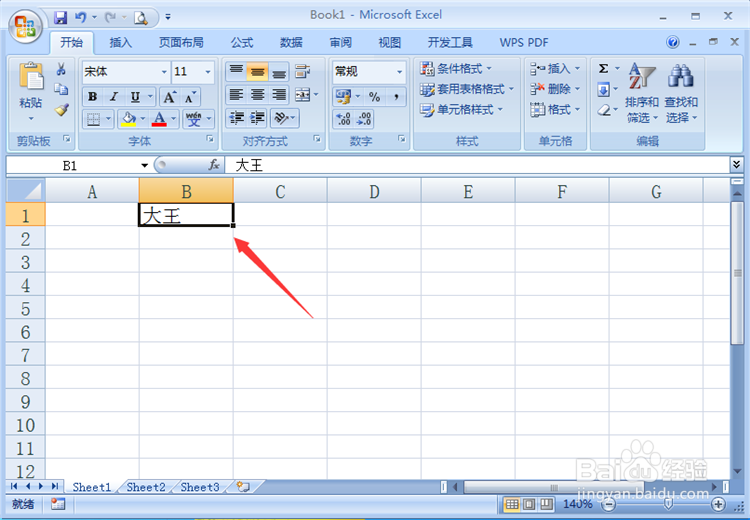The height and width of the screenshot is (520, 750).
Task: Show phonetic guide wén icon
Action: [194, 119]
